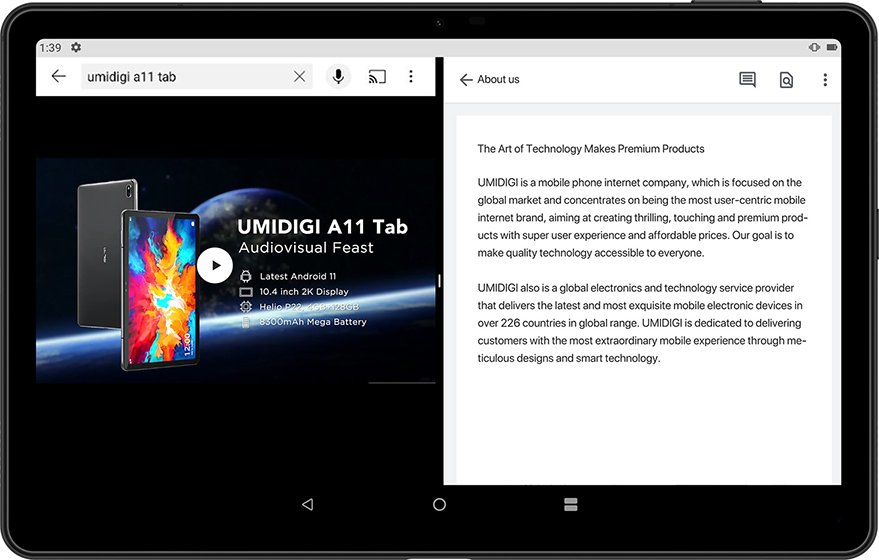Click the paragraph starting 'UMIDIGI also is a global'
879x560 pixels.
(x=642, y=323)
